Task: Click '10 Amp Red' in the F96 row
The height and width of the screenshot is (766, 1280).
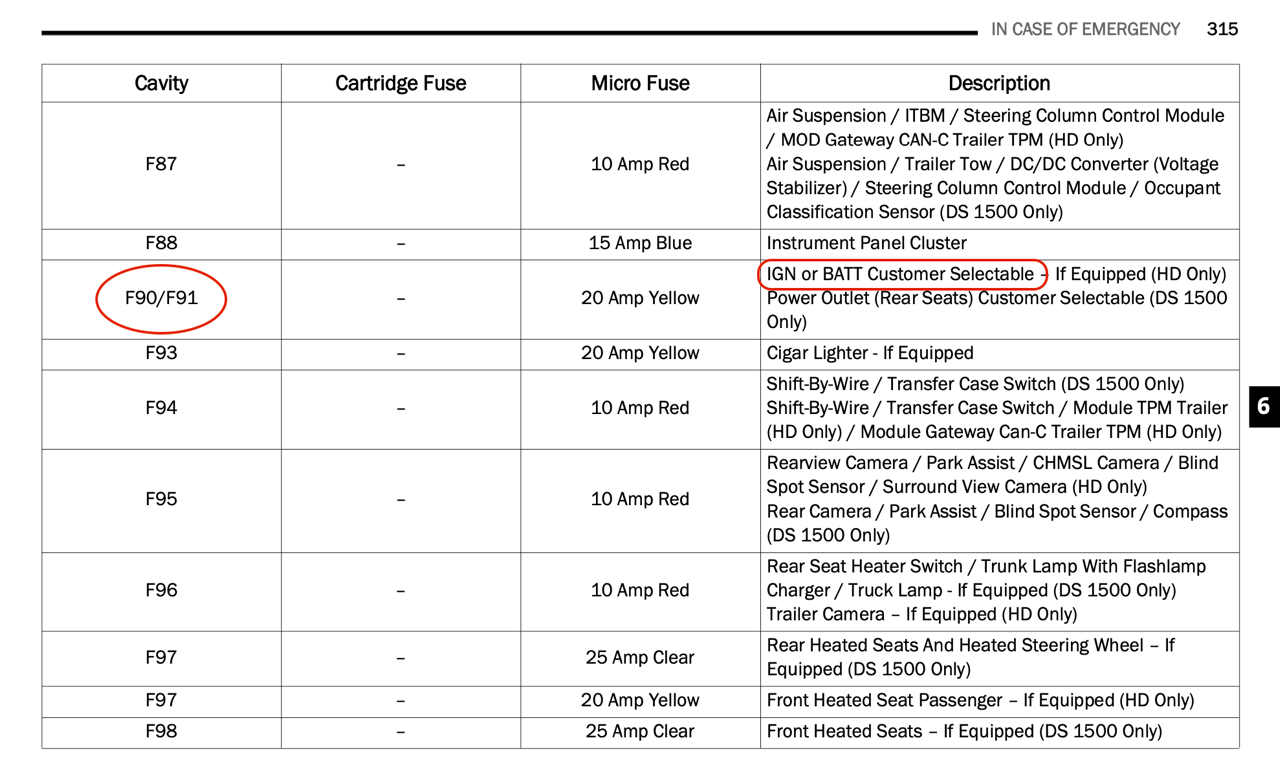Action: click(640, 590)
